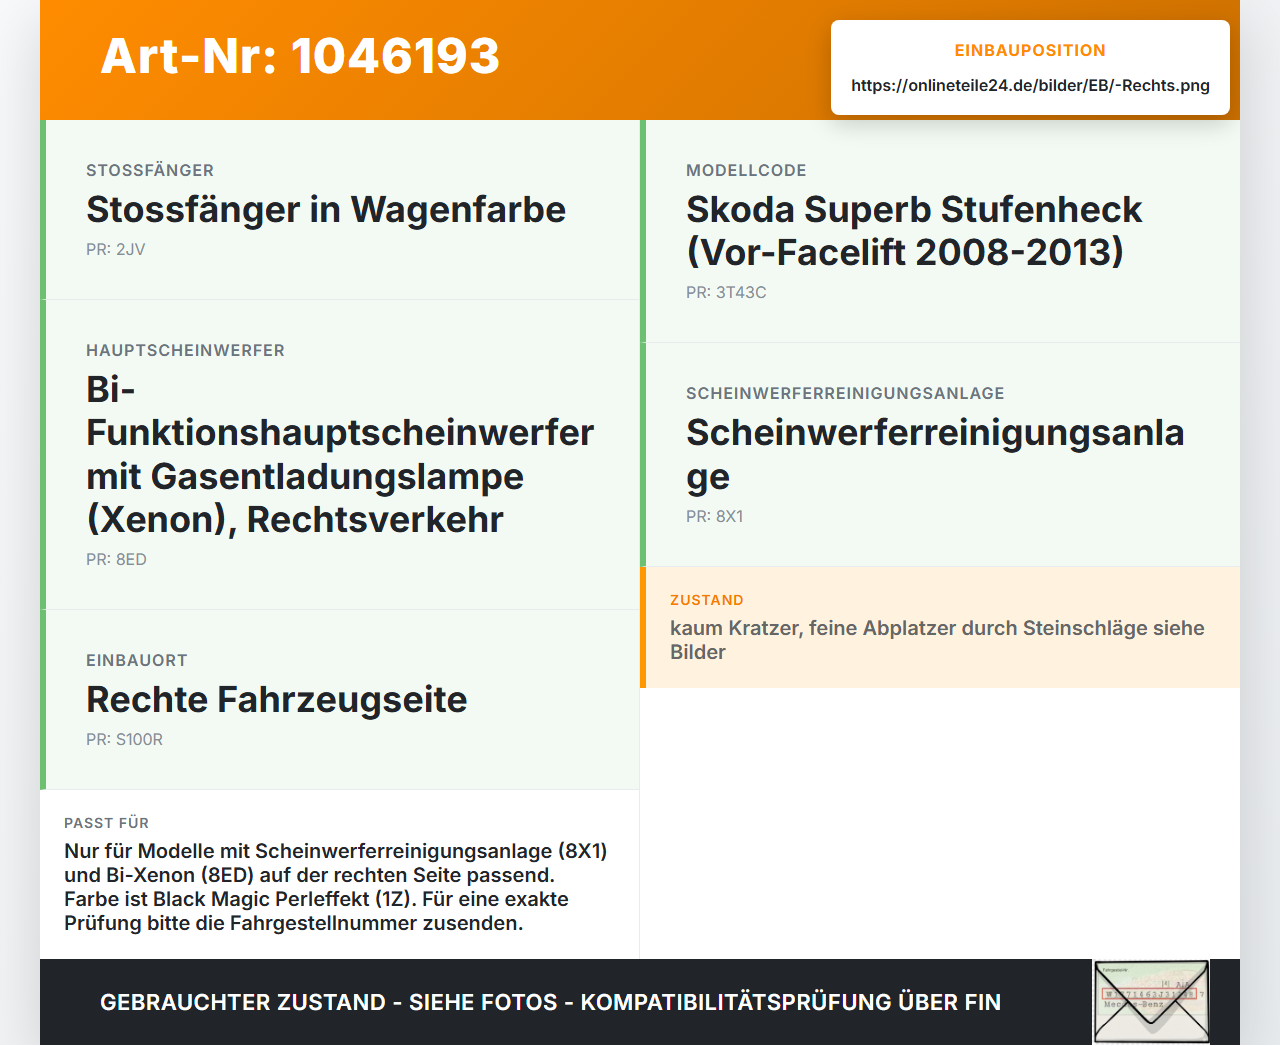
Task: Click the PASST FÜR label
Action: (106, 823)
